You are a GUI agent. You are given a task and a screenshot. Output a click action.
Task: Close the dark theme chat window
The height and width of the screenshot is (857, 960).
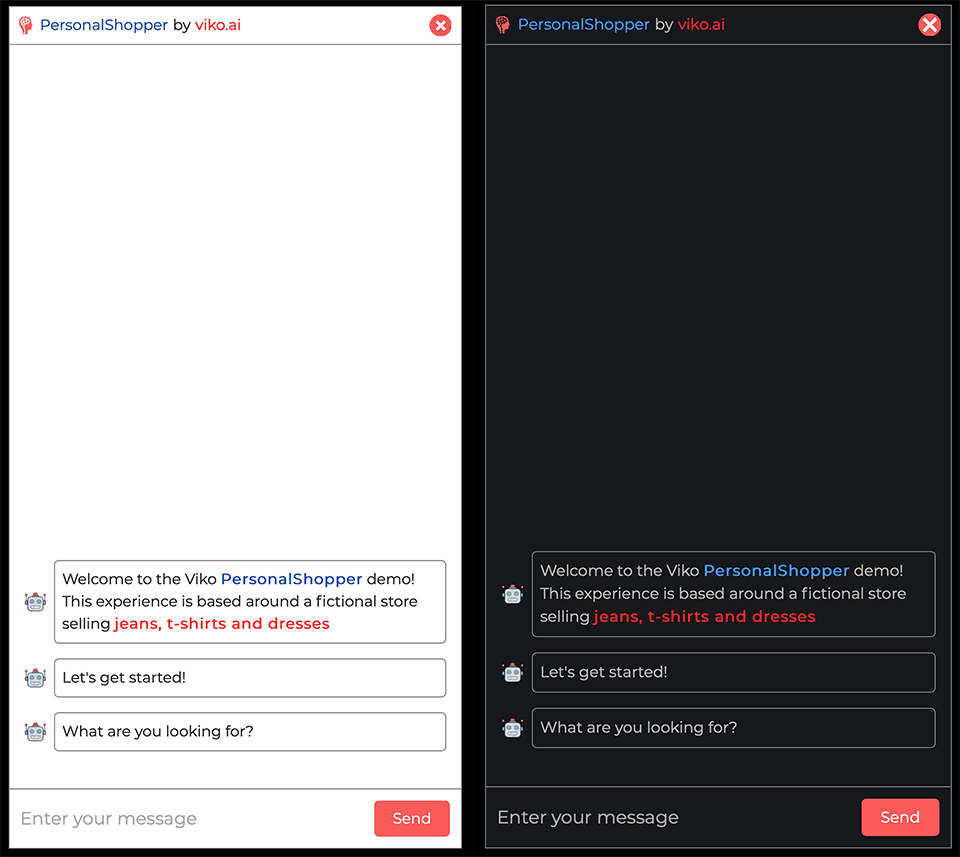929,25
